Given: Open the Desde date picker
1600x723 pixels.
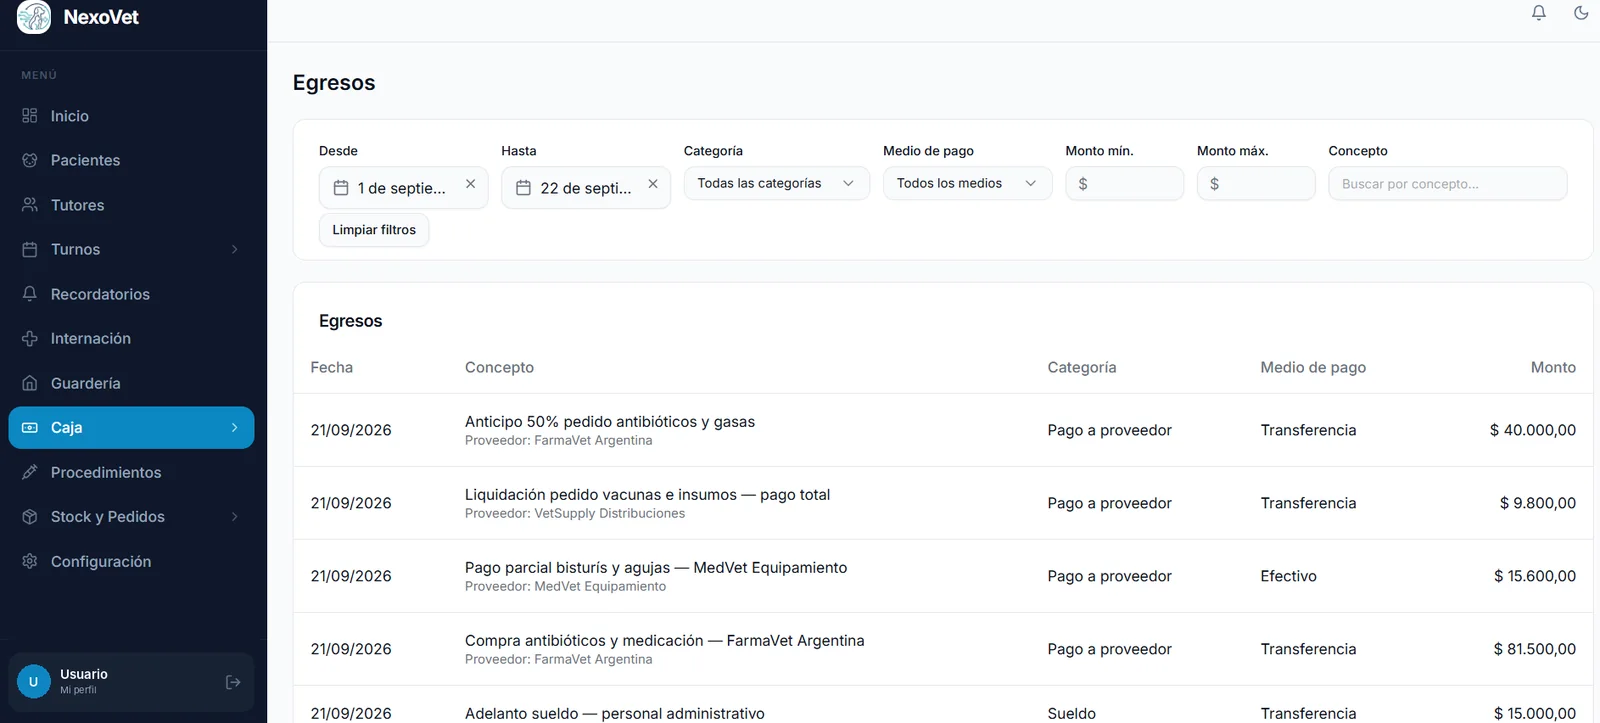Looking at the screenshot, I should pyautogui.click(x=403, y=188).
